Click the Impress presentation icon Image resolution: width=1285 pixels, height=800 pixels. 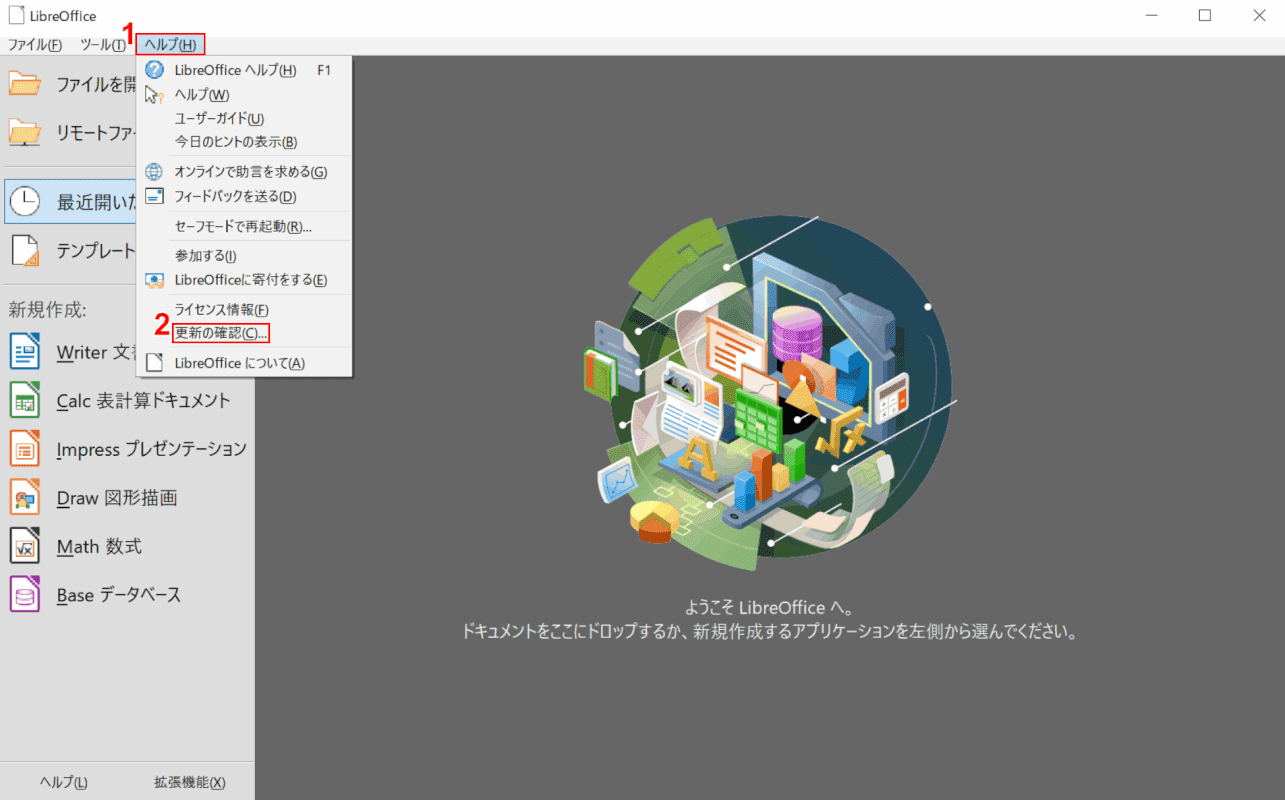(25, 449)
